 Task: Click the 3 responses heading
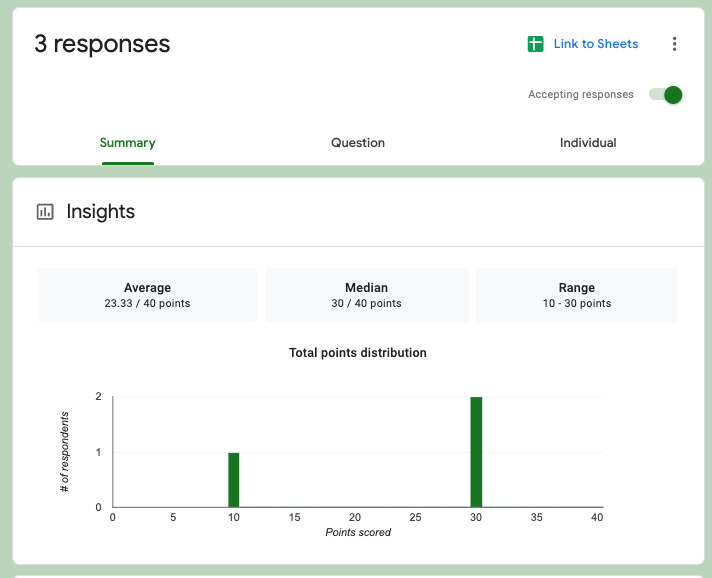[x=102, y=44]
